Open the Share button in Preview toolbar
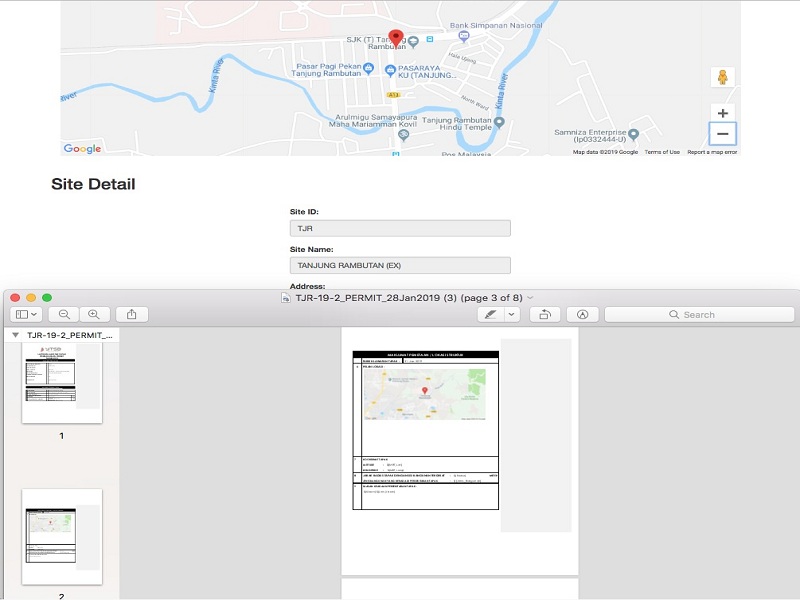The height and width of the screenshot is (600, 800). (132, 314)
